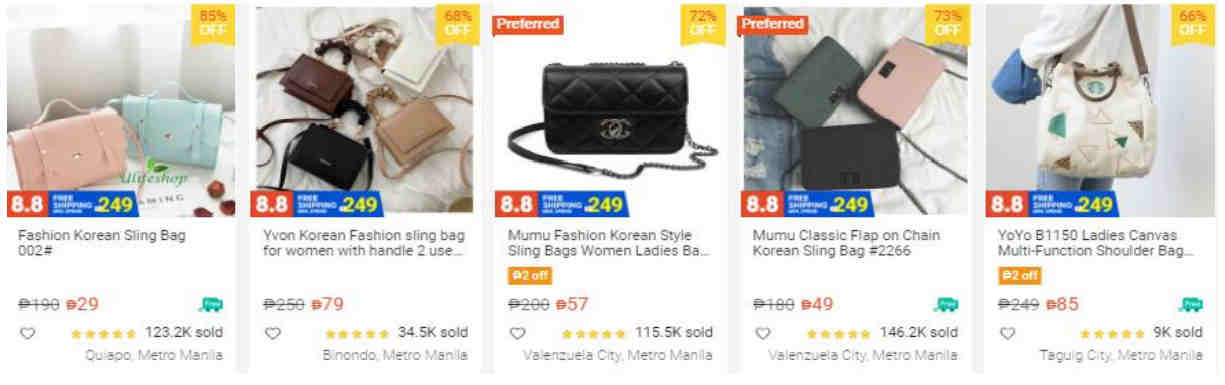Click ₱2 off voucher on YoYo canvas bag

1020,275
